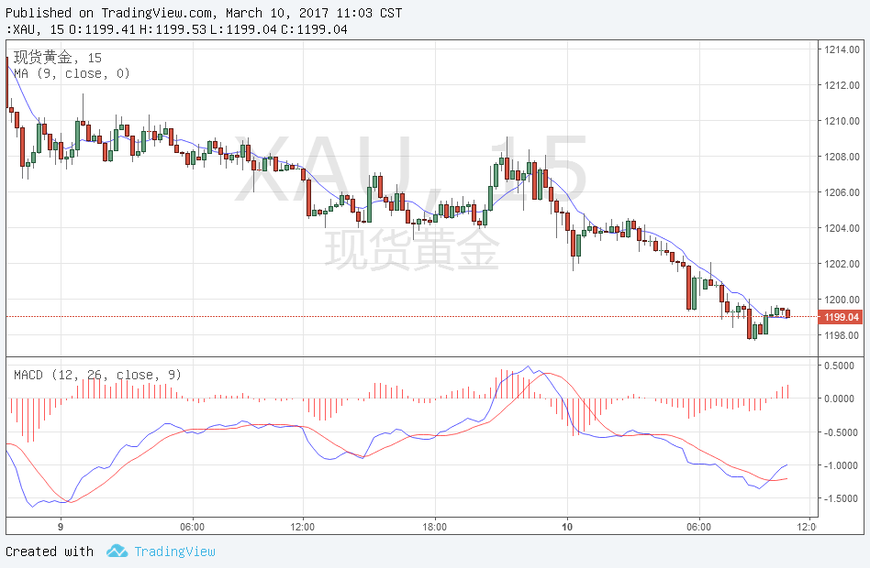
Task: Click the XAU OHLC values line
Action: 176,29
